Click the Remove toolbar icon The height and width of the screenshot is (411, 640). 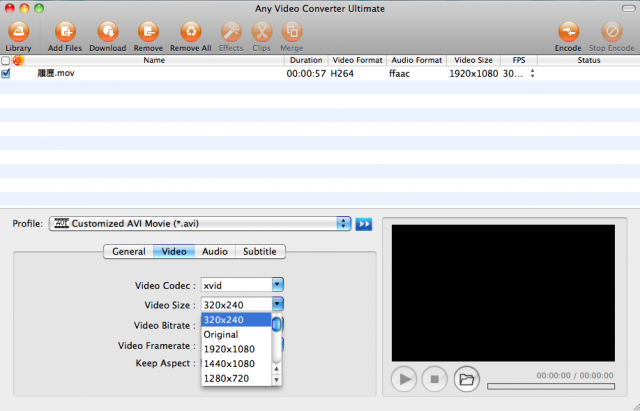pyautogui.click(x=148, y=32)
